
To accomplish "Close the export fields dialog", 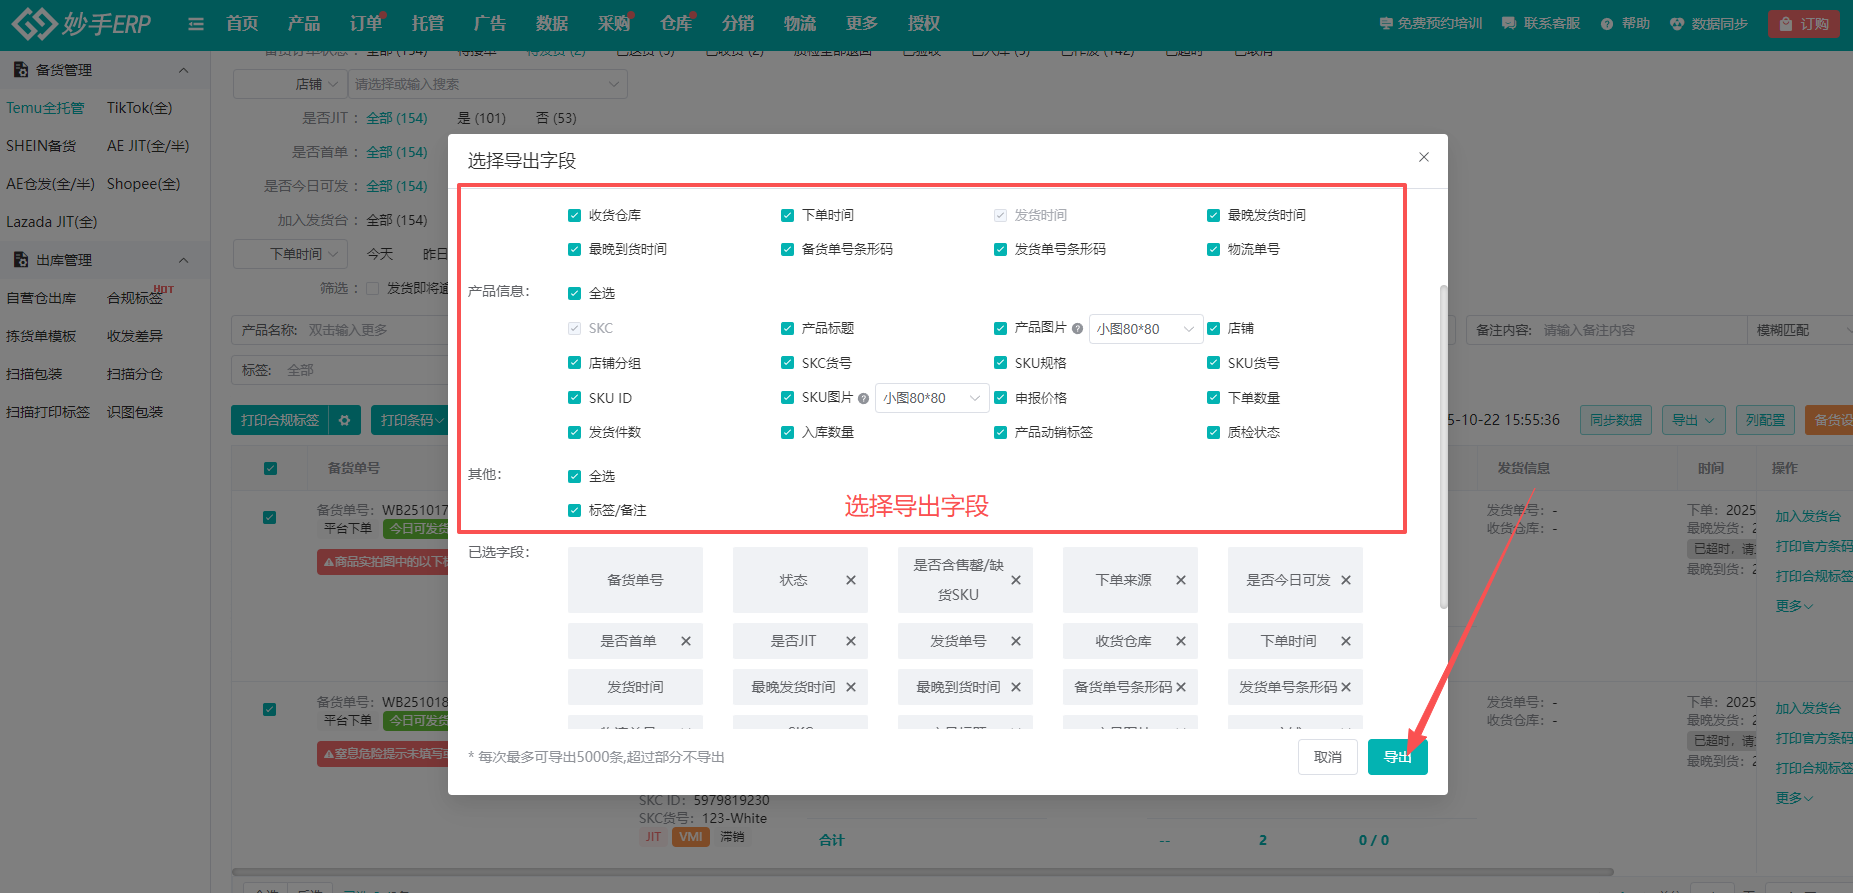I will (1423, 157).
